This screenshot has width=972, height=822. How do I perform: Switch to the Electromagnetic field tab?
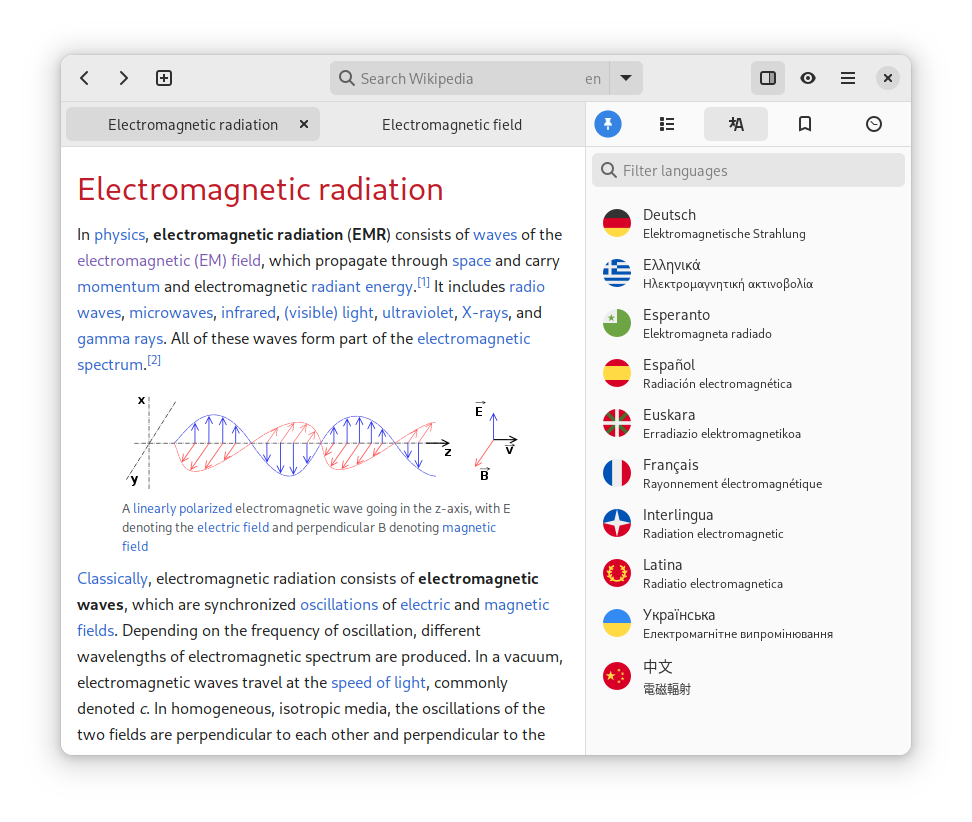pyautogui.click(x=452, y=125)
